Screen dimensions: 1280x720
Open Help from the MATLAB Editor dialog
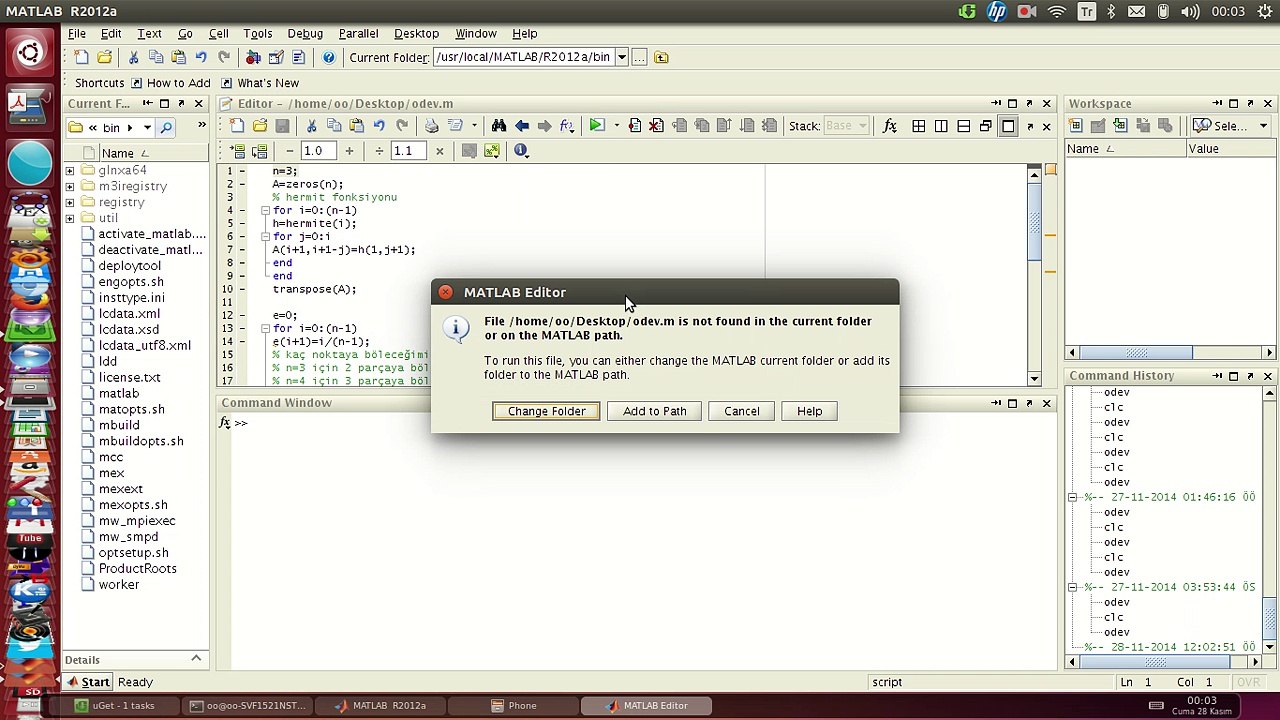click(x=810, y=411)
